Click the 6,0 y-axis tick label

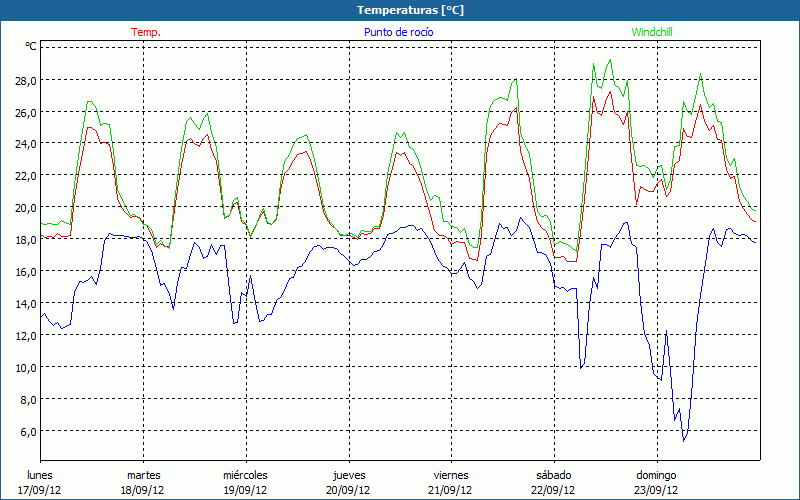tap(28, 431)
